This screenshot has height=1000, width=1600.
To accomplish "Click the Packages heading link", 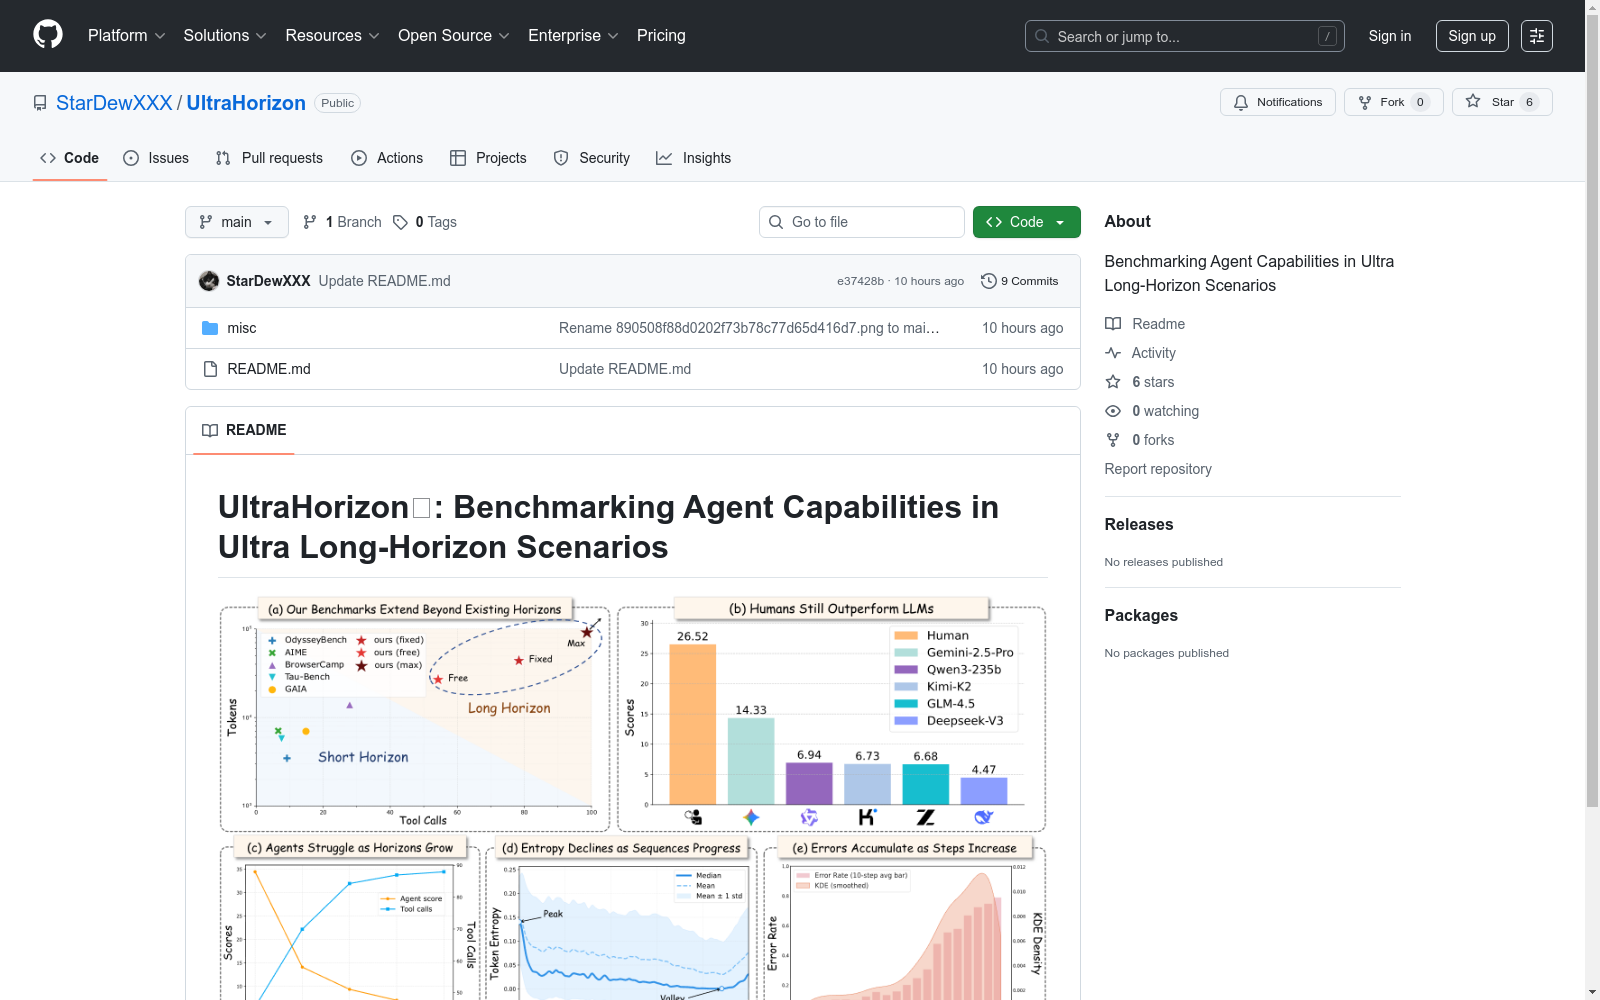I will [x=1141, y=615].
